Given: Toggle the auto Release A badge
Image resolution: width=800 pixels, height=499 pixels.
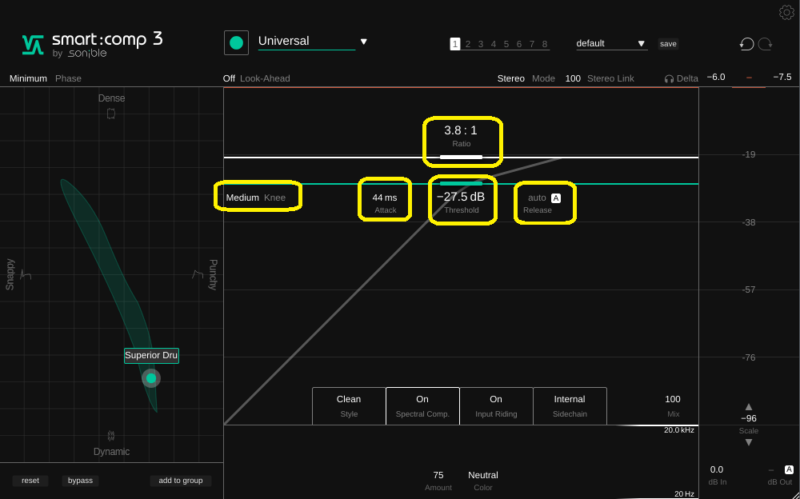Looking at the screenshot, I should click(556, 198).
